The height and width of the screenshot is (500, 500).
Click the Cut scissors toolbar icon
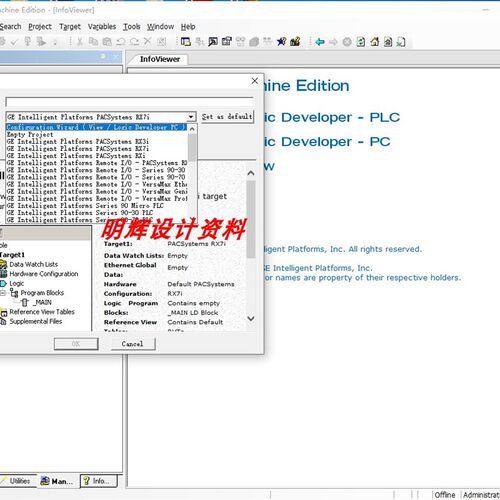pos(80,42)
